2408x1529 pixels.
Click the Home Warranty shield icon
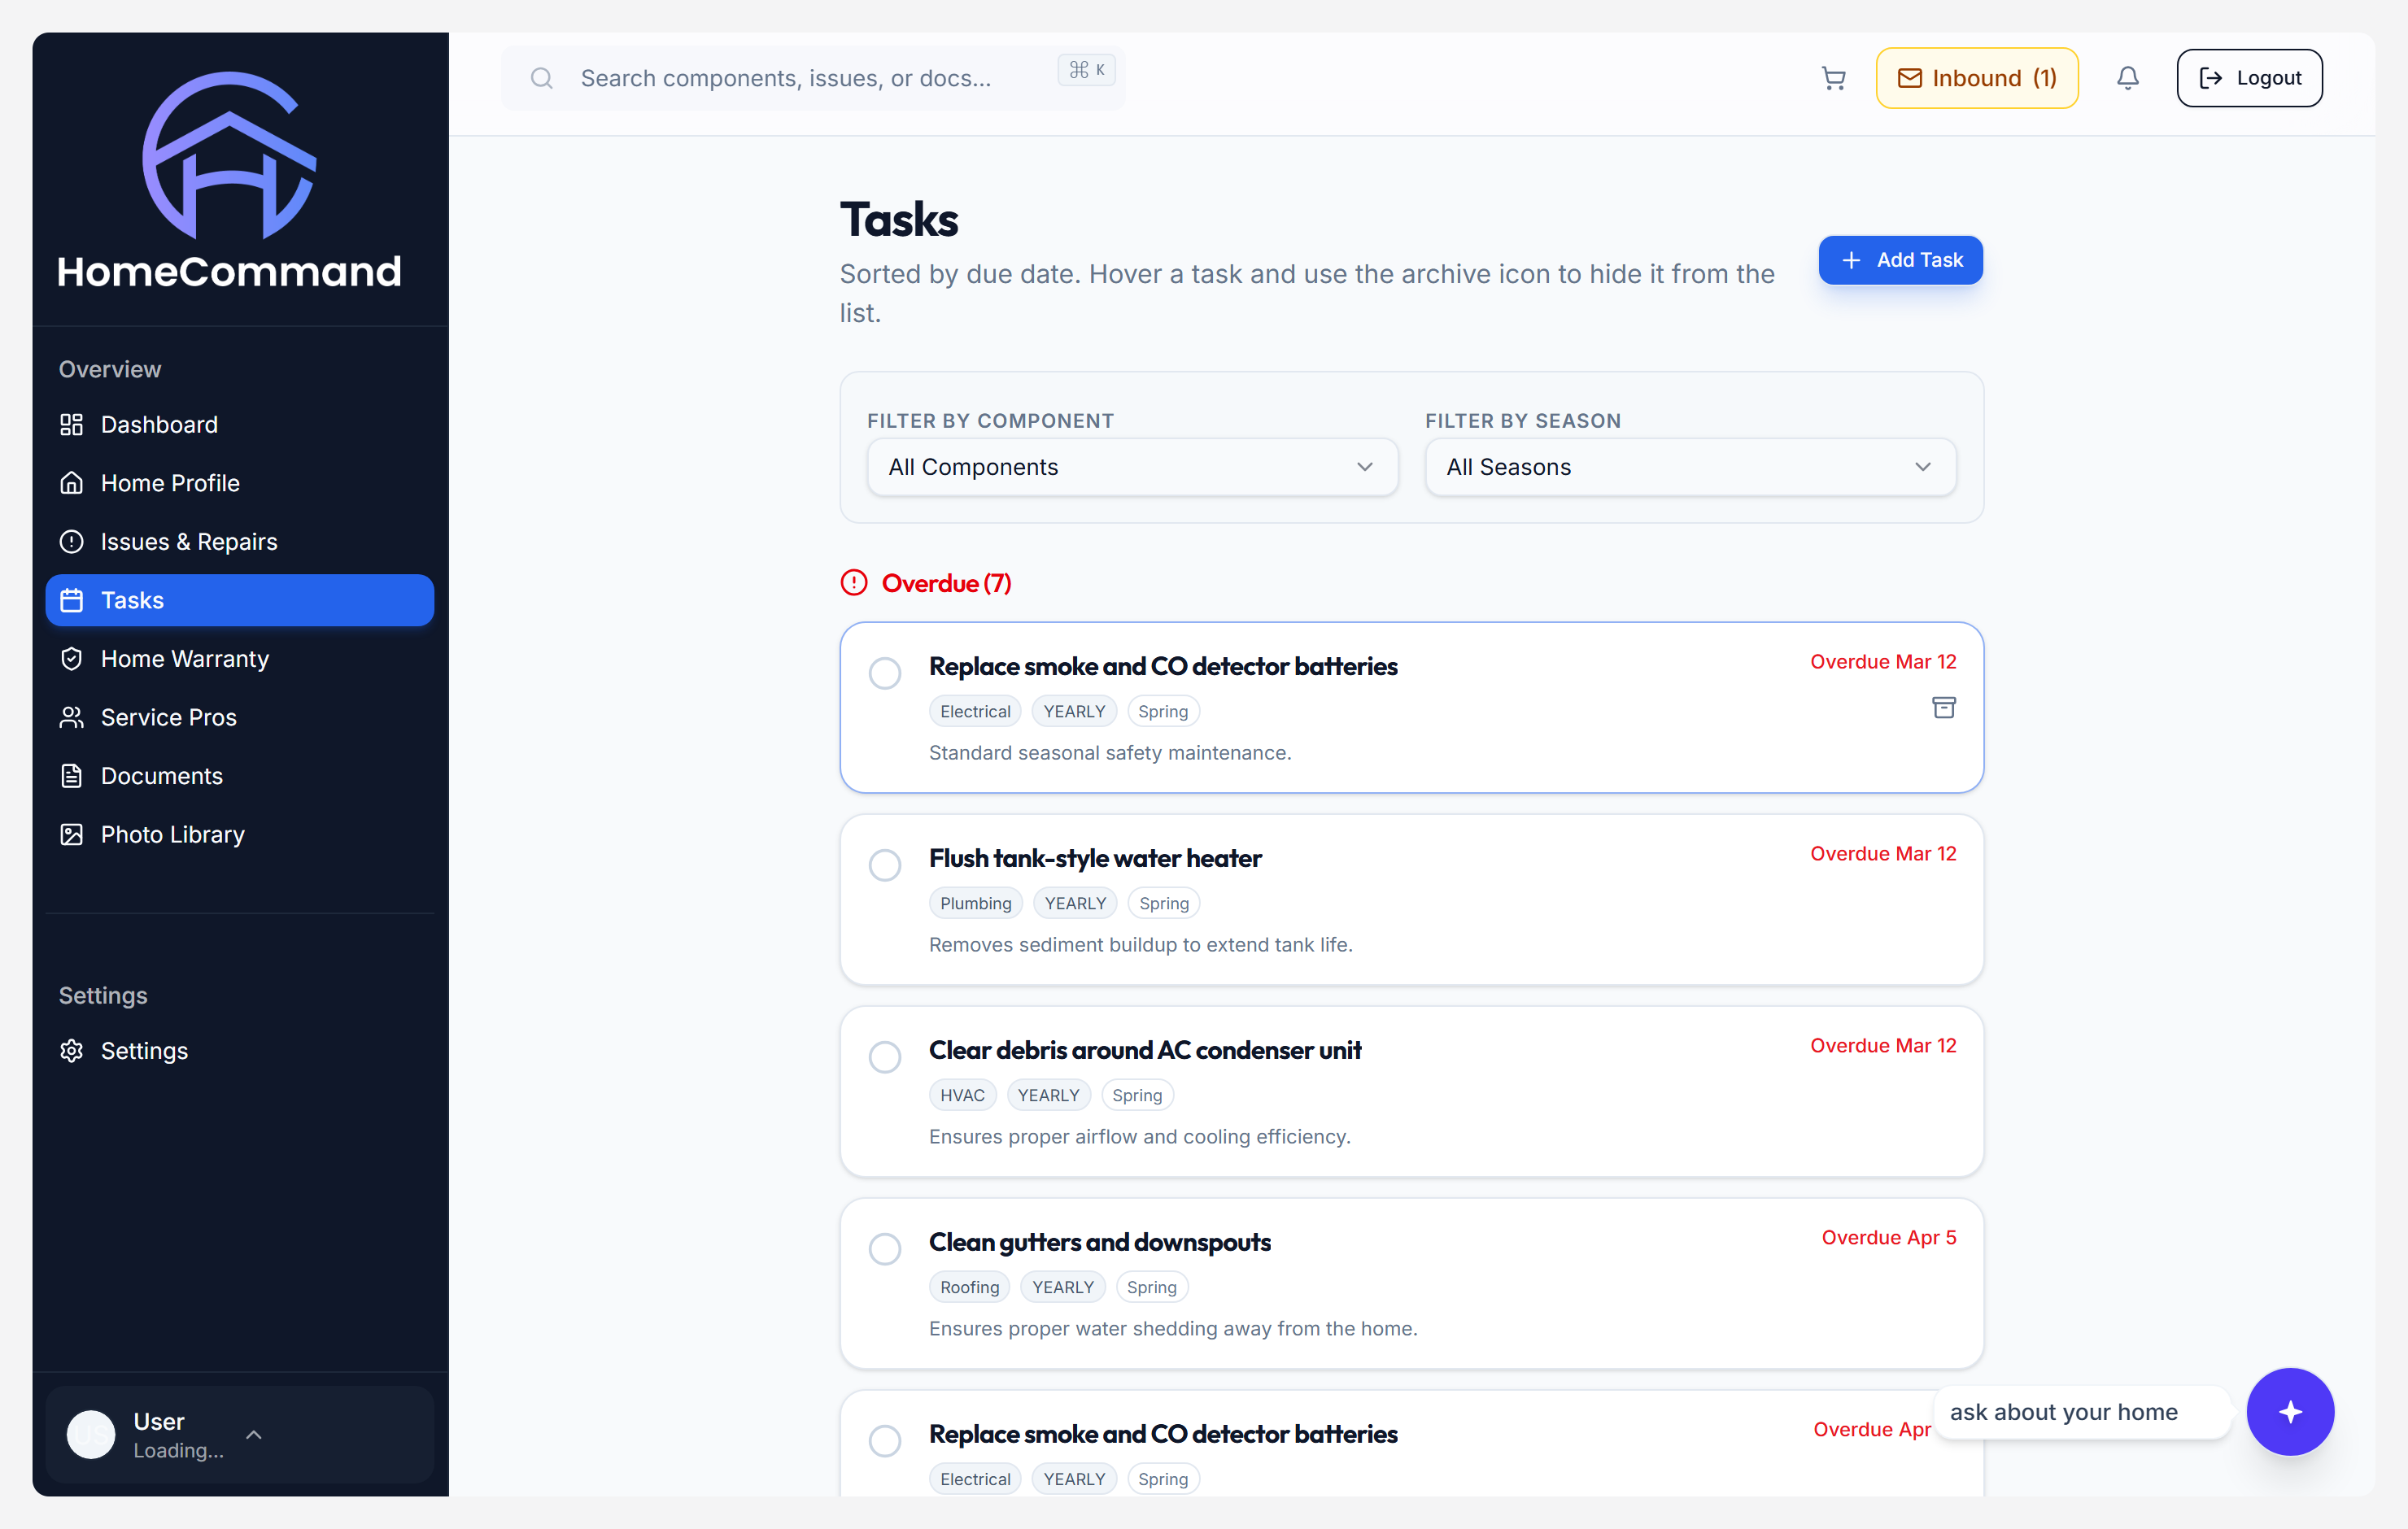pos(71,659)
